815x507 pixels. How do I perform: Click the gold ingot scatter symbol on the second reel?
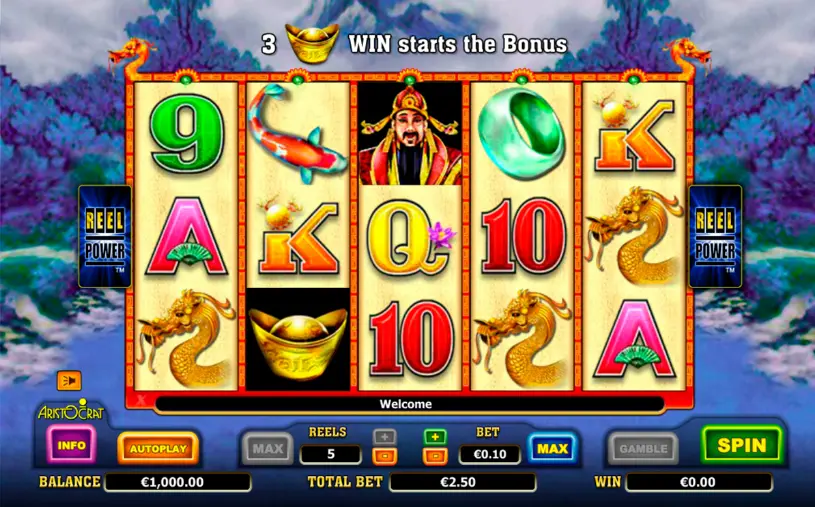pyautogui.click(x=298, y=339)
